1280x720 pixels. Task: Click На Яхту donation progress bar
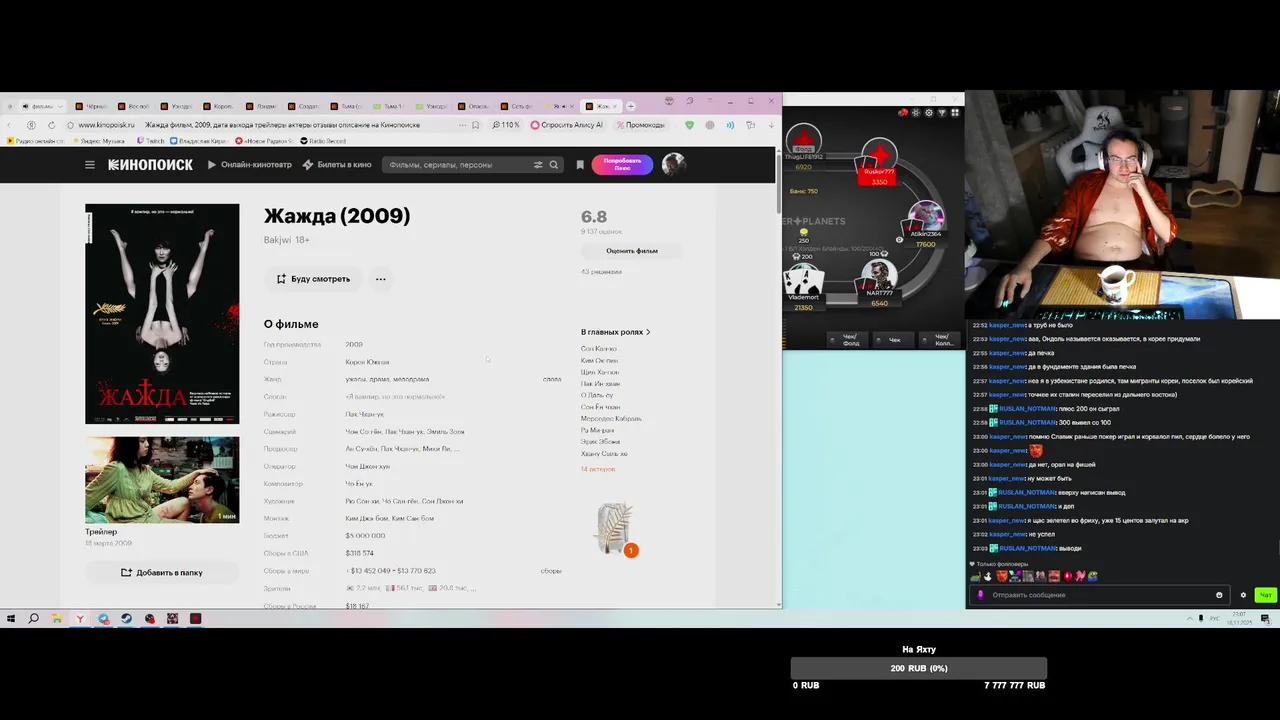(x=919, y=668)
